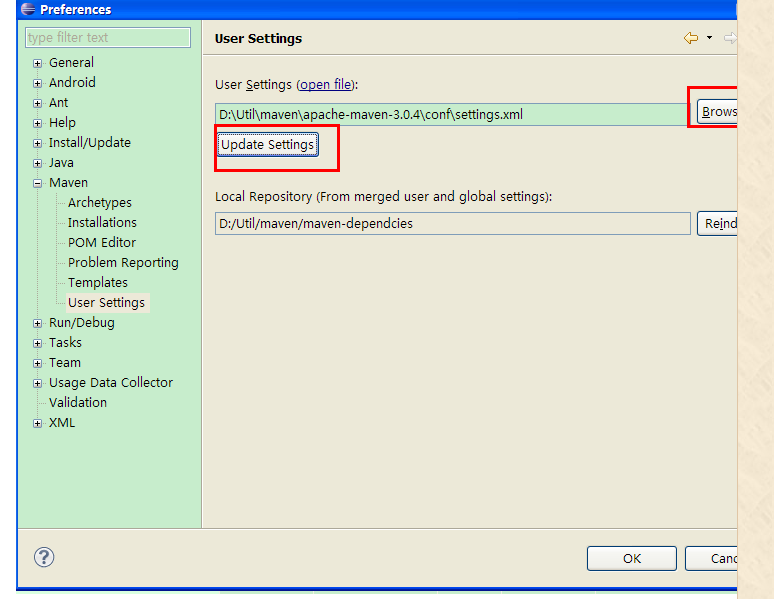This screenshot has height=599, width=774.
Task: Open Maven Problem Reporting page
Action: [x=123, y=263]
